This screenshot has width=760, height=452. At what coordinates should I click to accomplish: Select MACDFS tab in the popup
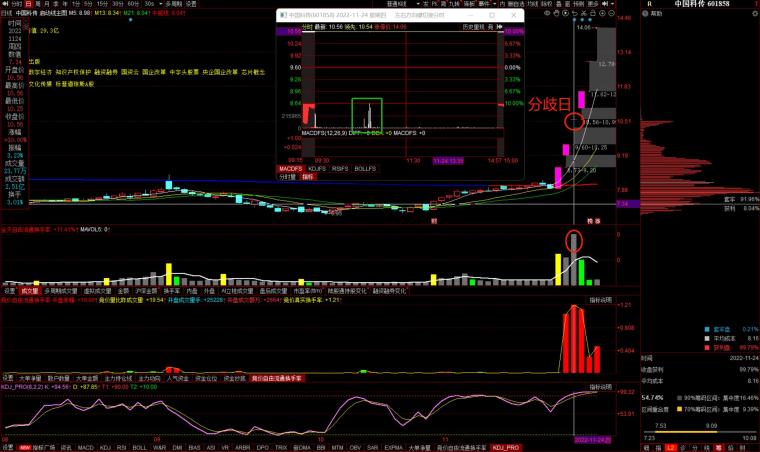click(x=290, y=169)
